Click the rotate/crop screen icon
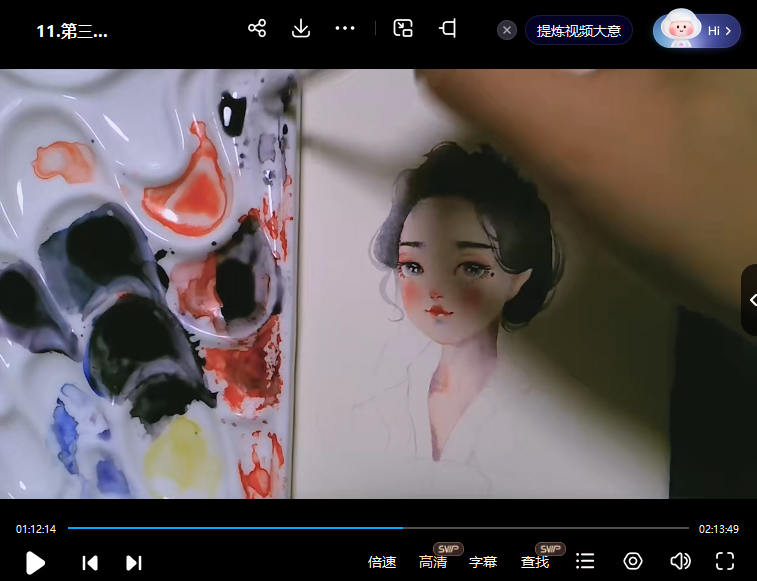The image size is (757, 581). pyautogui.click(x=447, y=29)
